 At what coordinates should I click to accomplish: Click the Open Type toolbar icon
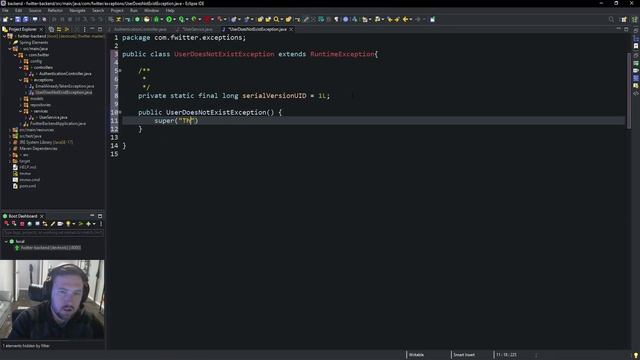tap(260, 19)
